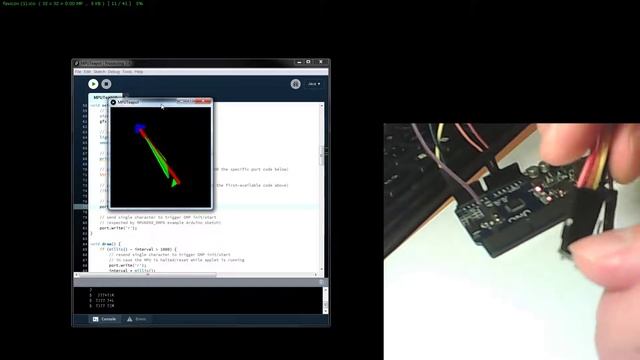This screenshot has height=360, width=640.
Task: Click the icon on the console divider bar
Action: tap(321, 282)
